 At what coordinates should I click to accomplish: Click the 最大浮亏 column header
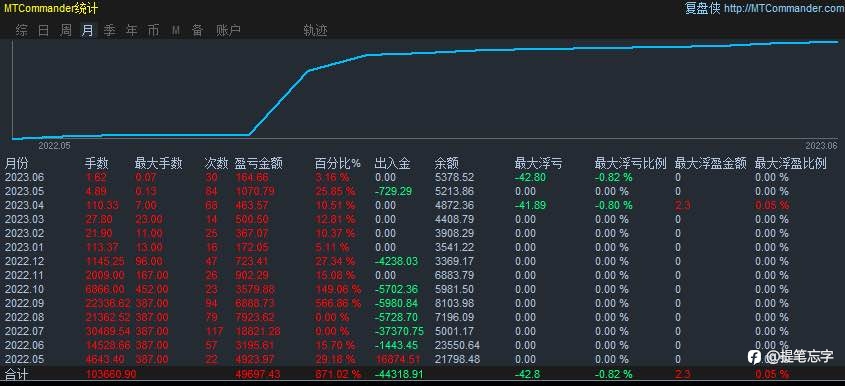coord(538,163)
